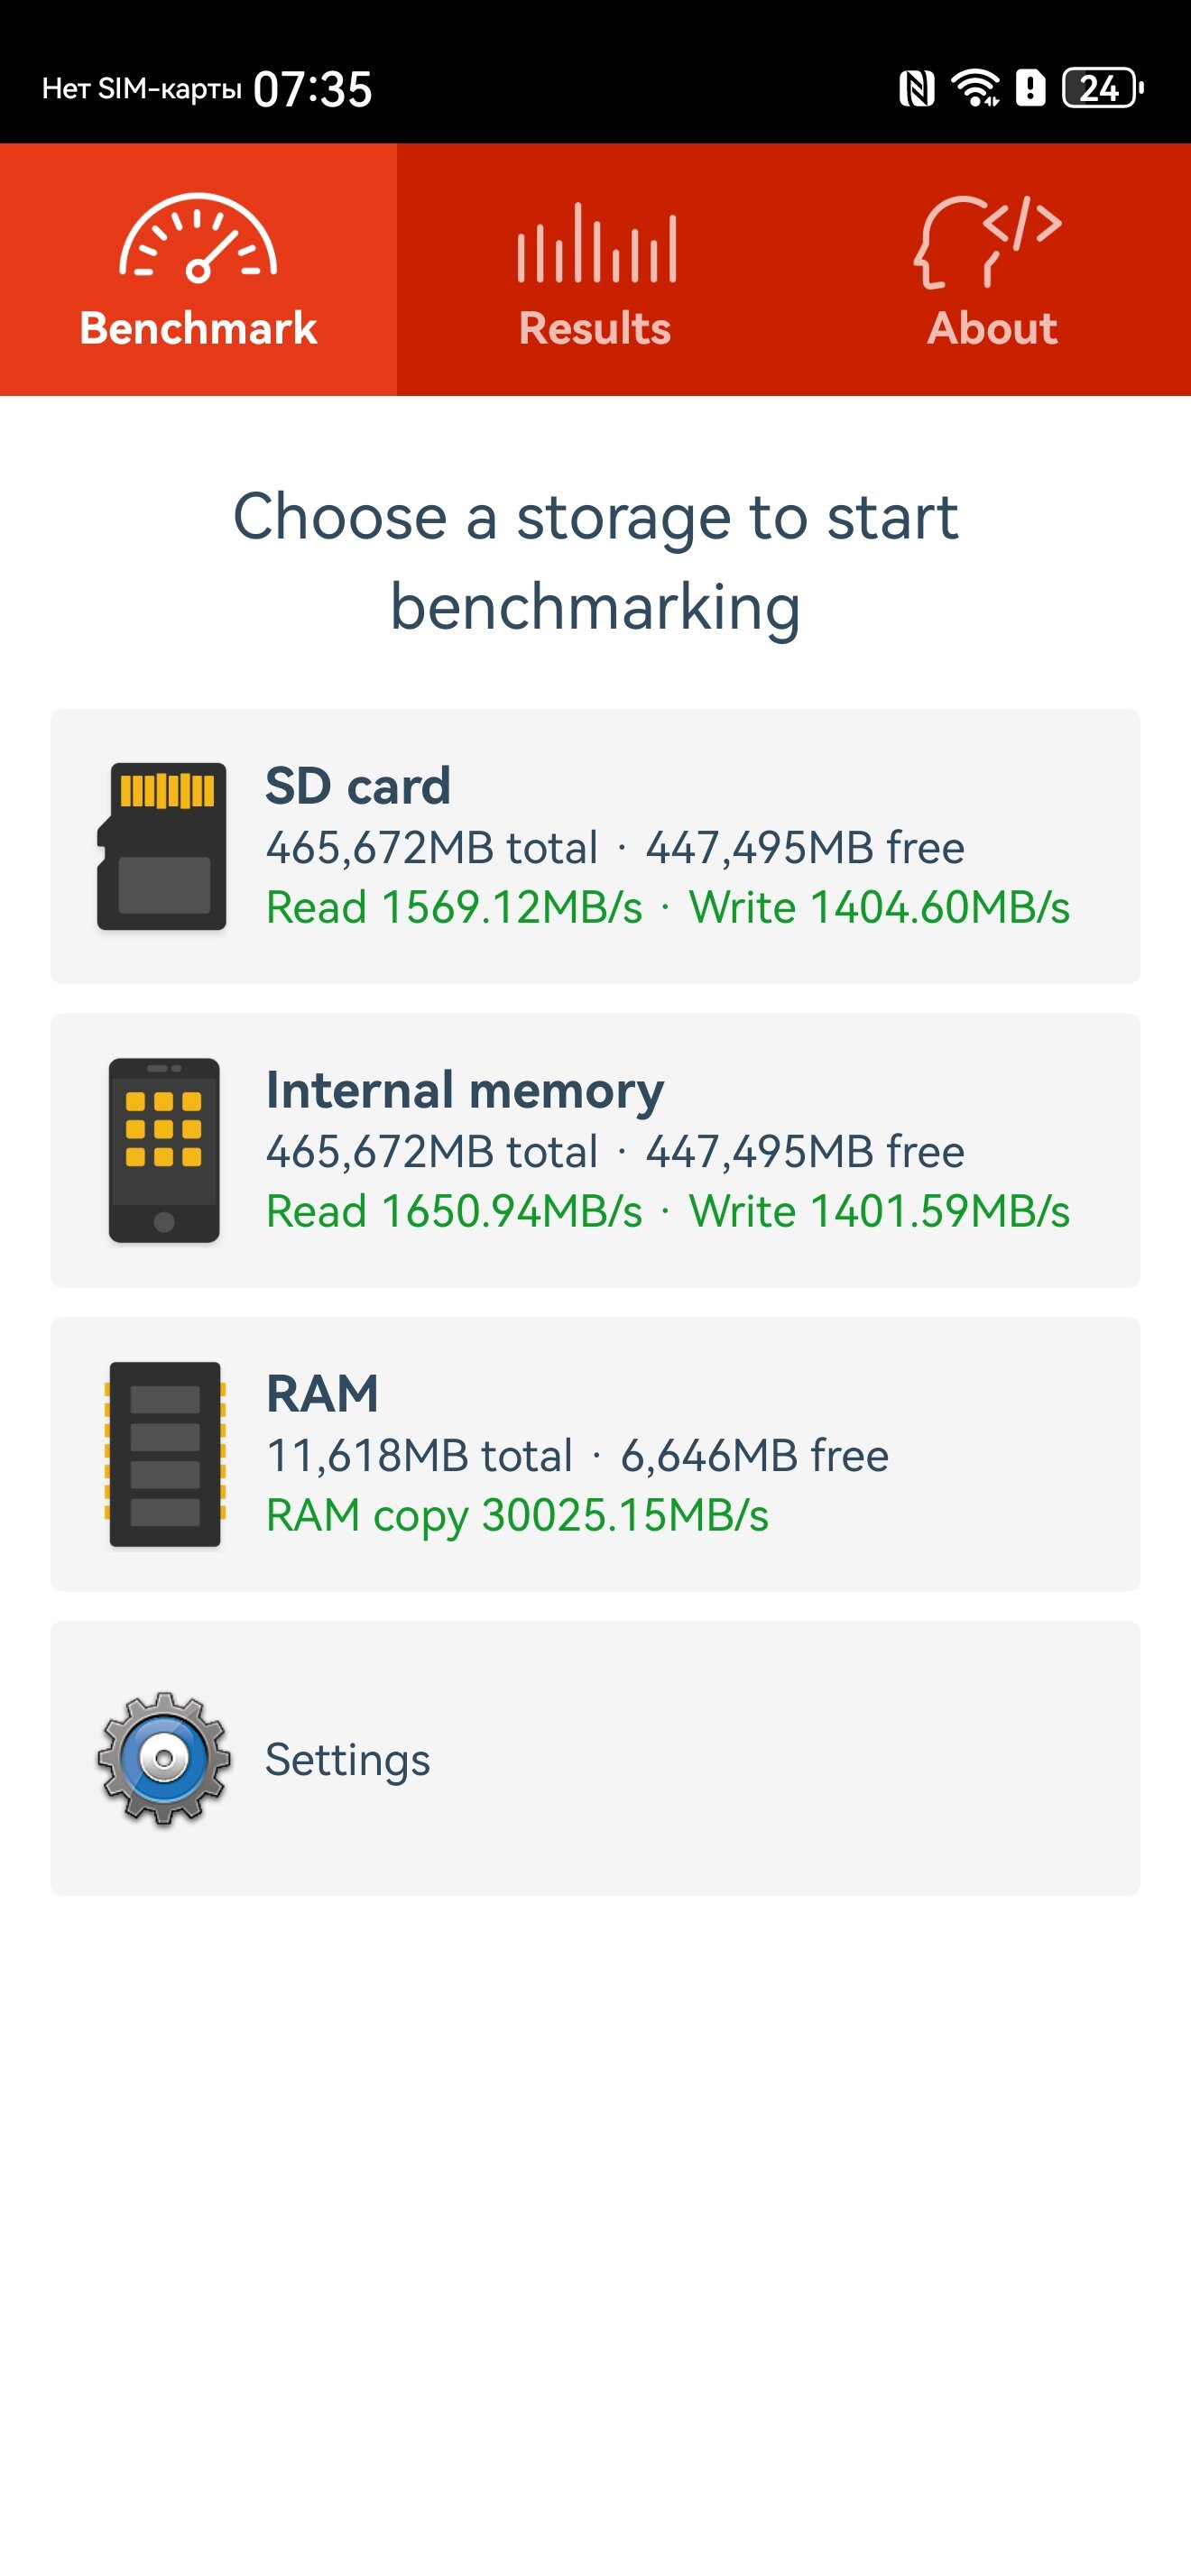Open the Settings entry

(x=347, y=1759)
